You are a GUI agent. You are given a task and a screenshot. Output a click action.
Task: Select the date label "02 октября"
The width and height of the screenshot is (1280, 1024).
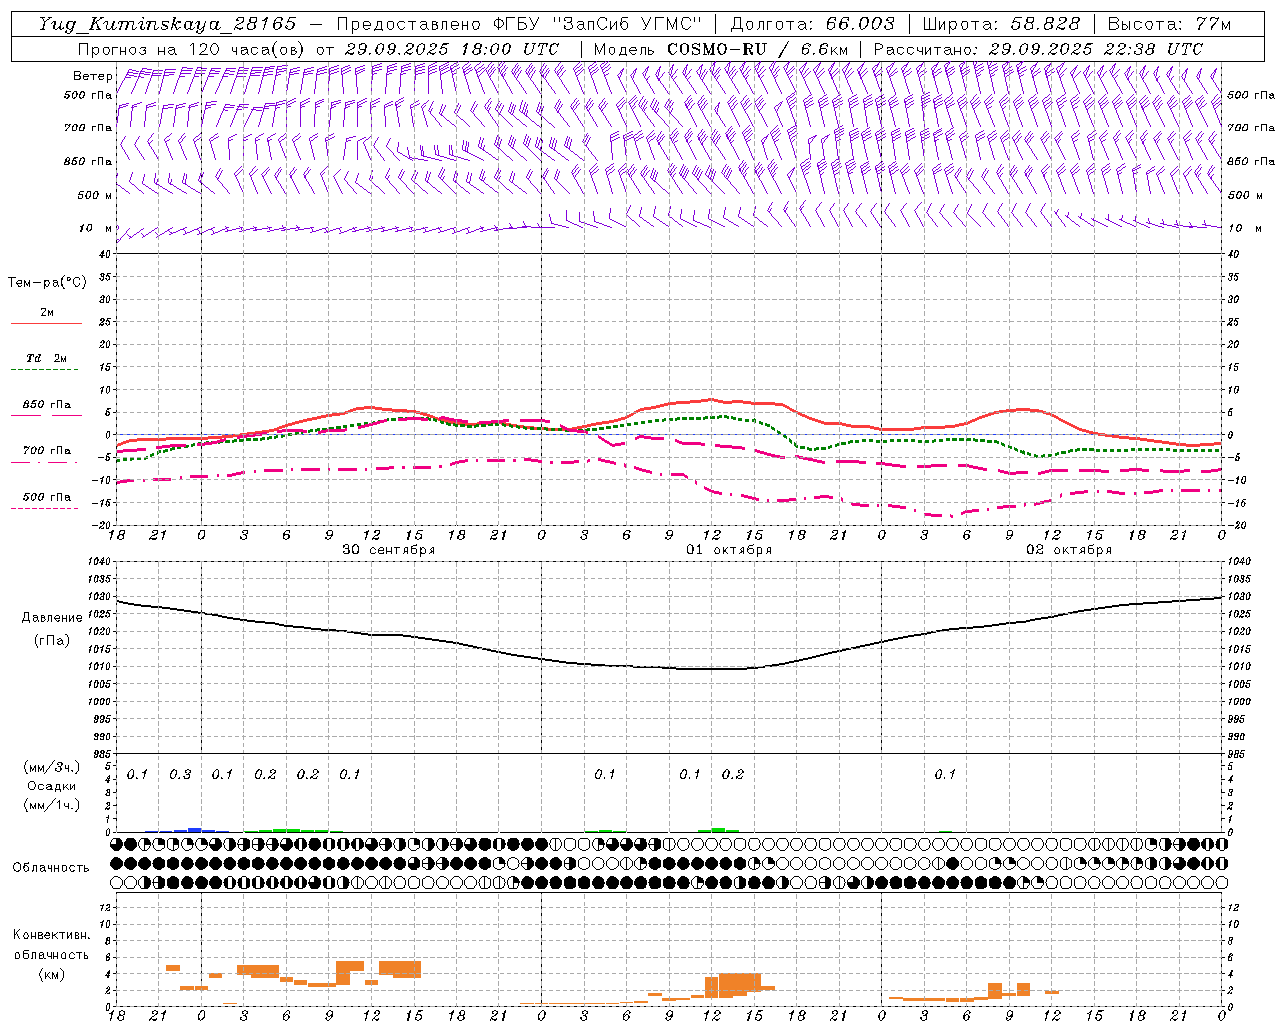pos(1069,550)
